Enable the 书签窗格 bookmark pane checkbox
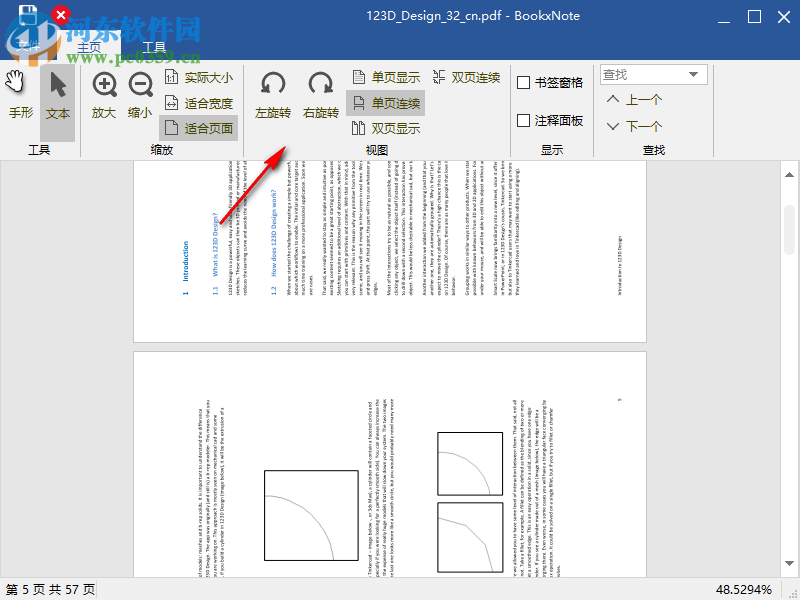This screenshot has height=600, width=800. 522,82
